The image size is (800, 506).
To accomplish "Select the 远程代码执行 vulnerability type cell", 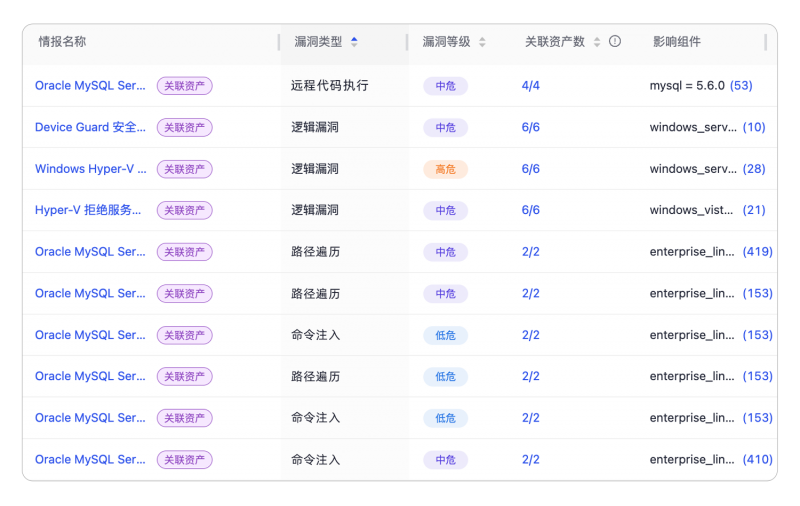I will click(330, 86).
